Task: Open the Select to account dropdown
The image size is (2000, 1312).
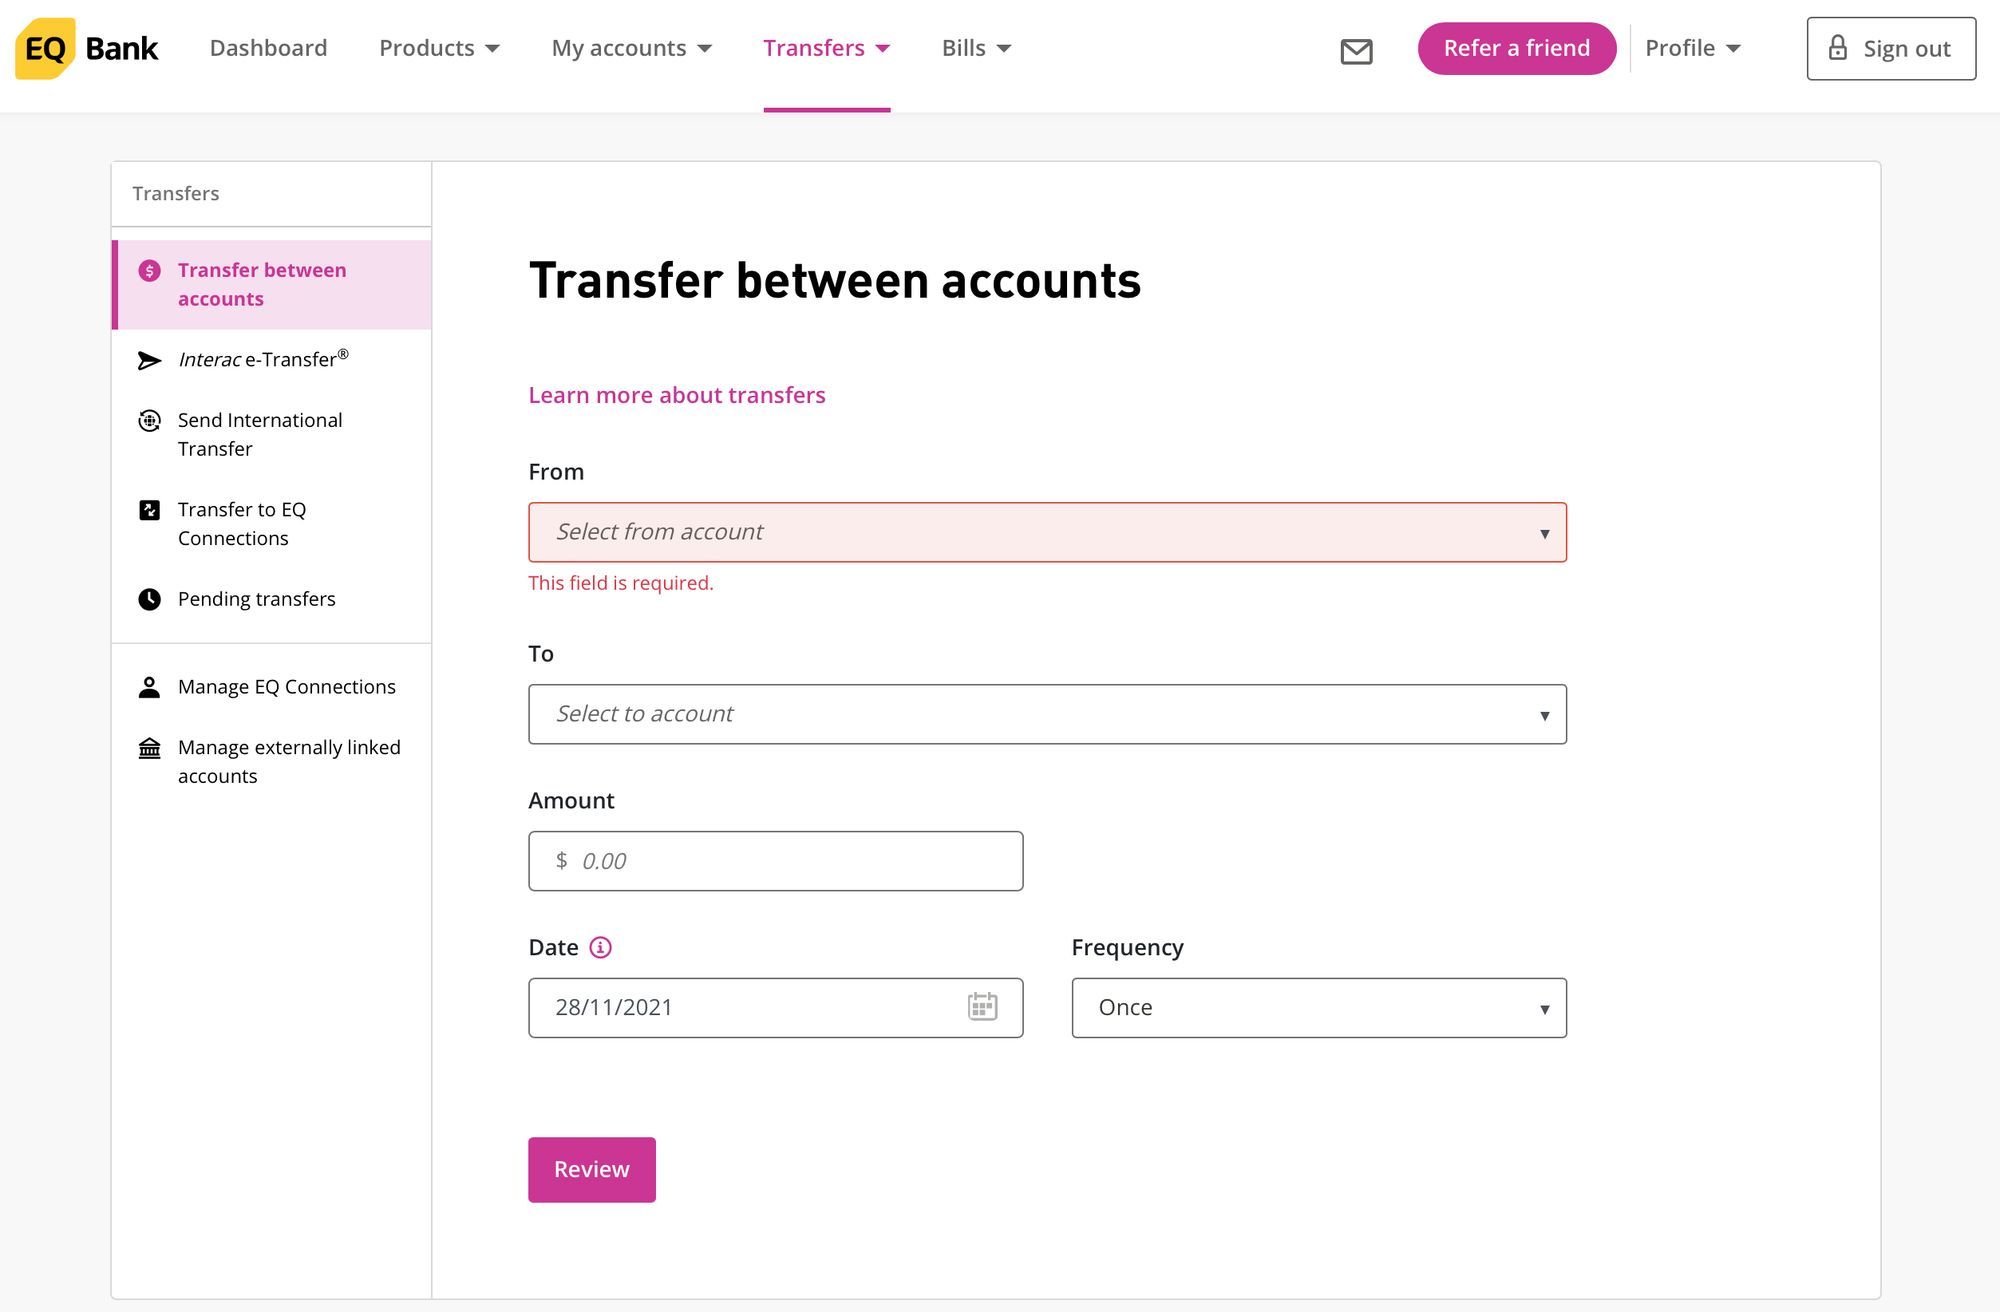Action: tap(1047, 714)
